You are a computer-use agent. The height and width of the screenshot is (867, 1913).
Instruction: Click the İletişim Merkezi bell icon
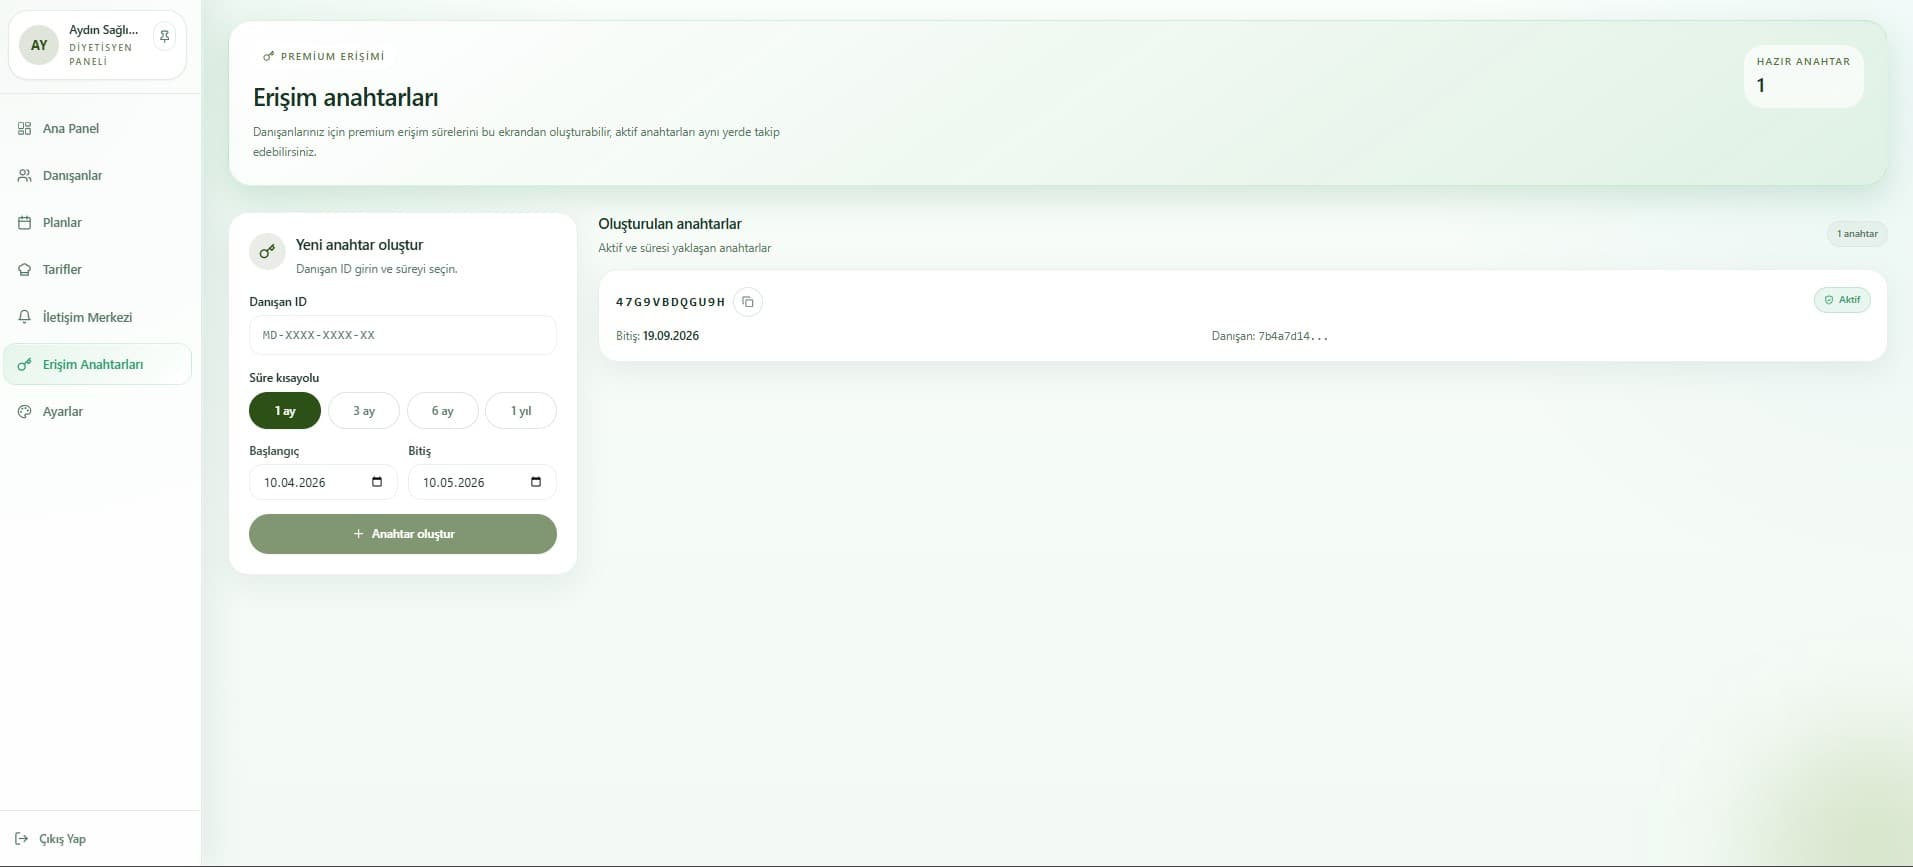click(x=25, y=317)
